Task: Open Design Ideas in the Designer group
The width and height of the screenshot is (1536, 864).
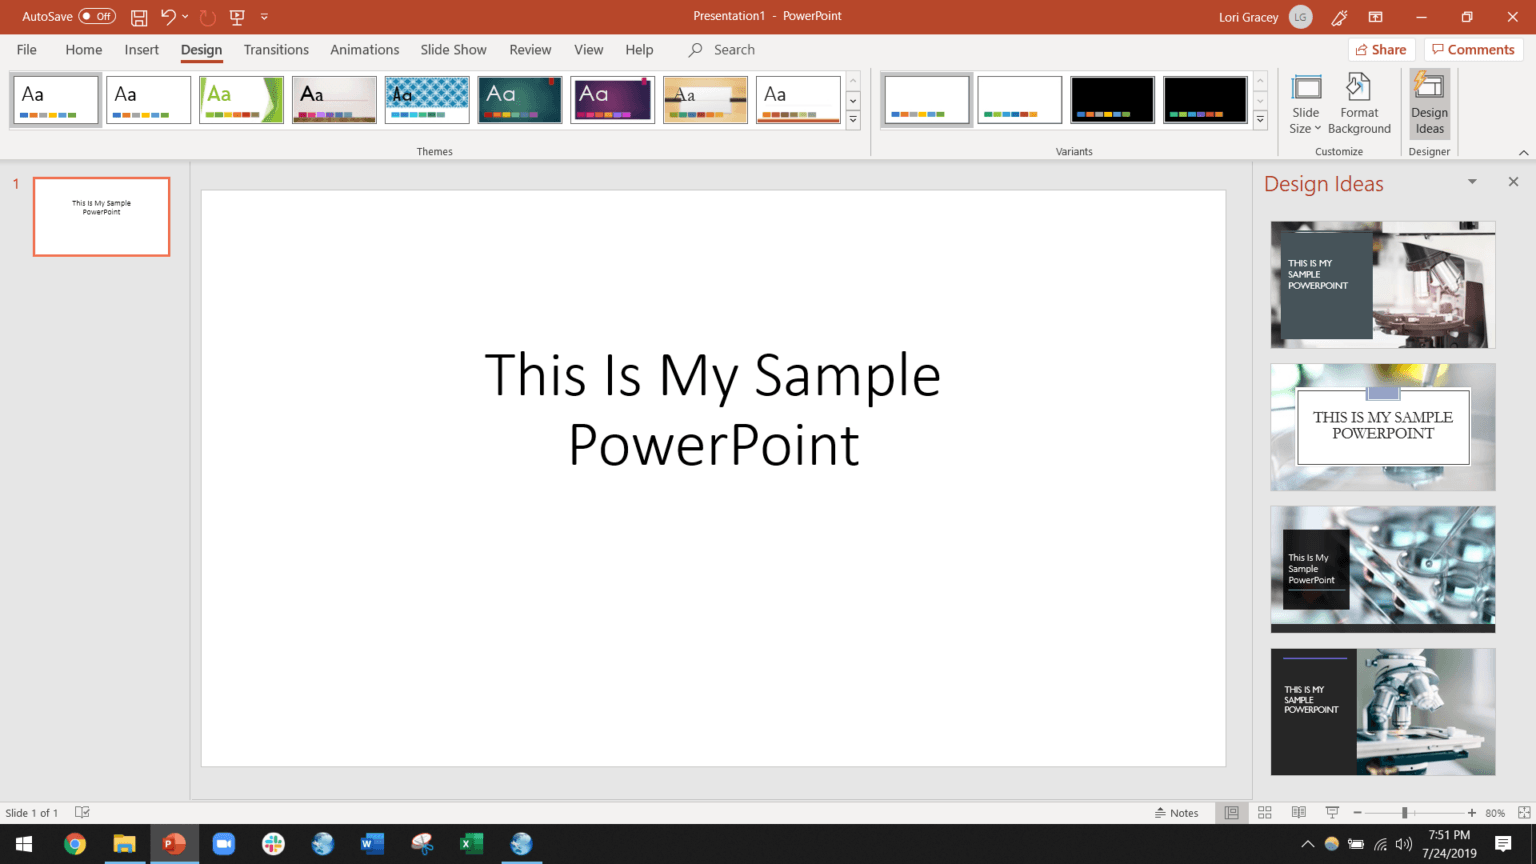Action: pos(1429,104)
